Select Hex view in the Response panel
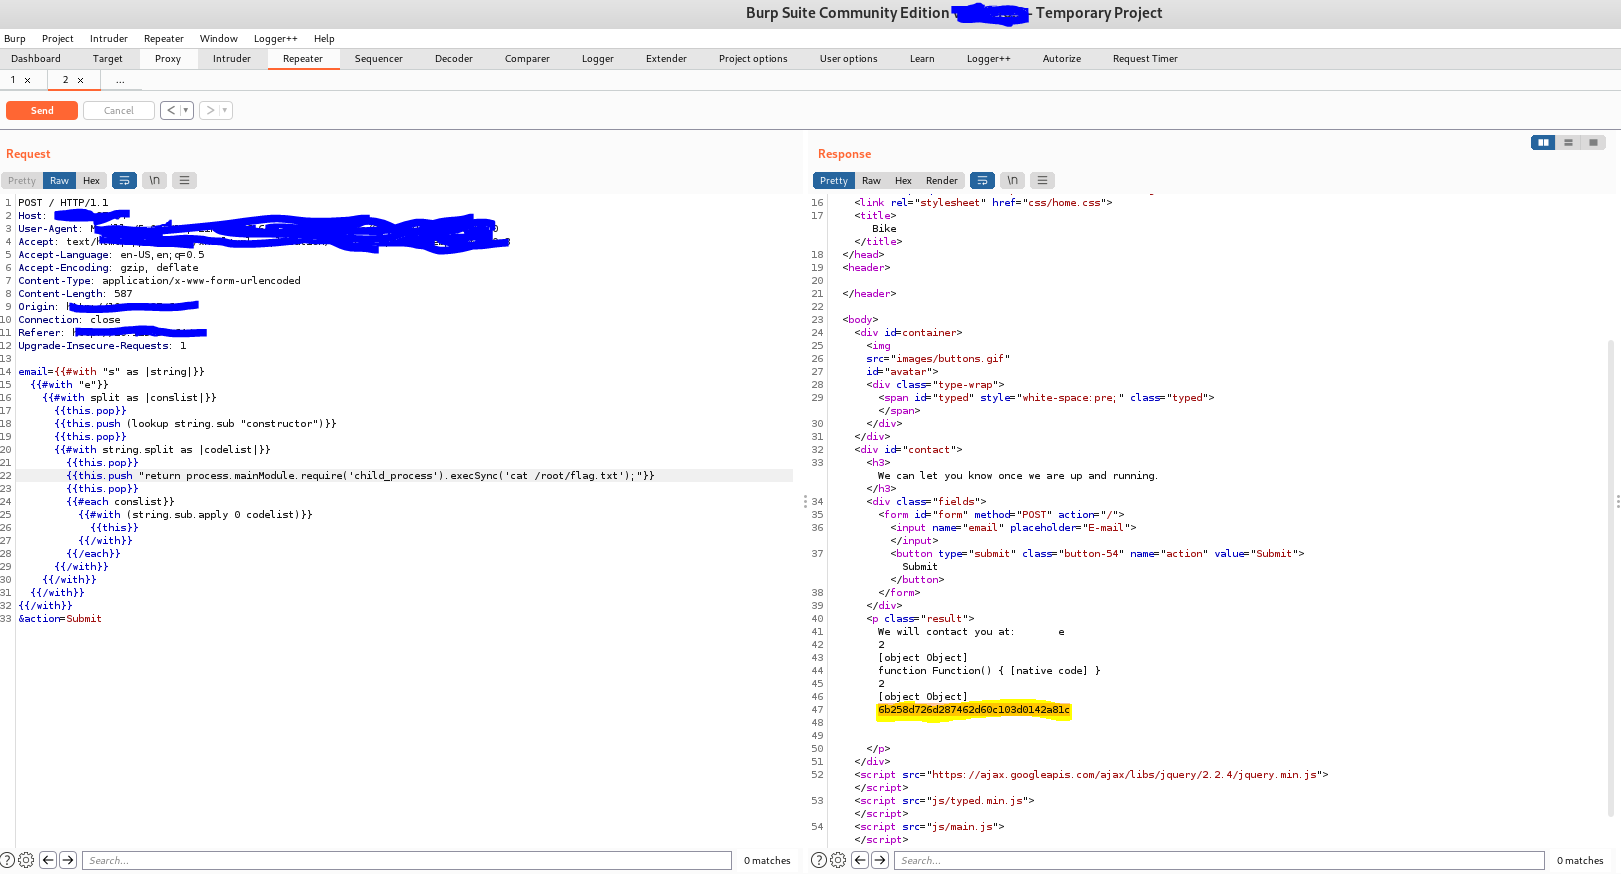Viewport: 1621px width, 874px height. coord(903,181)
